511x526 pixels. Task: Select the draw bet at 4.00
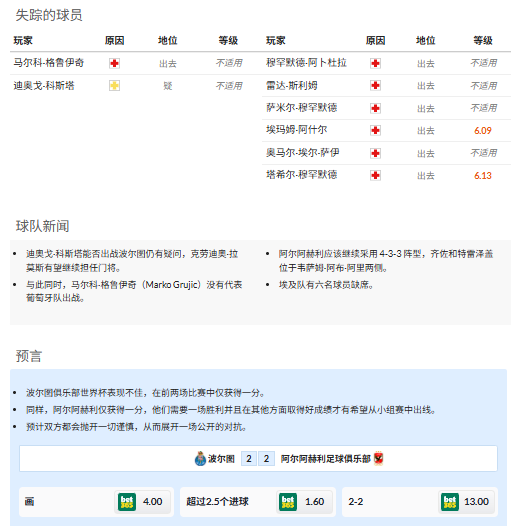tap(96, 502)
